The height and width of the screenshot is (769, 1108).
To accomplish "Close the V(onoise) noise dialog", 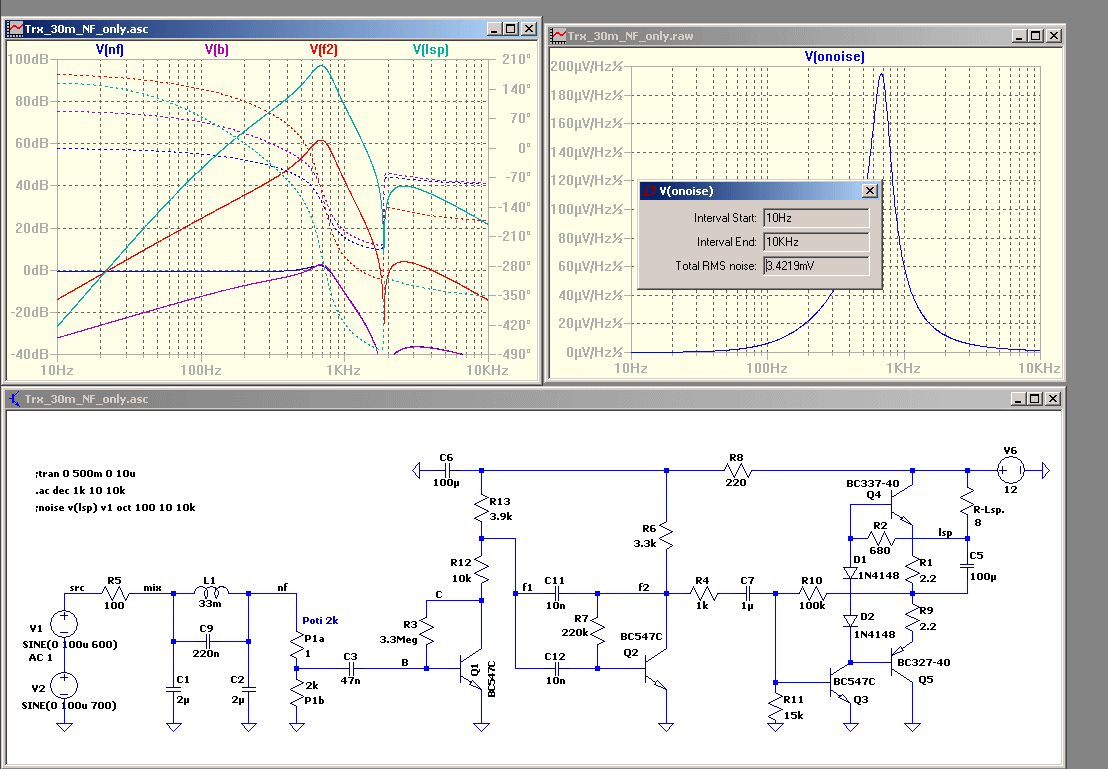I will 869,190.
